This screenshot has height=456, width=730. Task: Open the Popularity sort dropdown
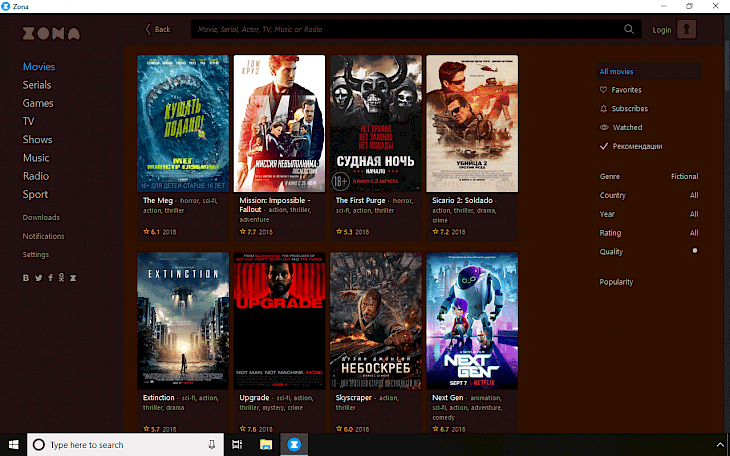(616, 282)
